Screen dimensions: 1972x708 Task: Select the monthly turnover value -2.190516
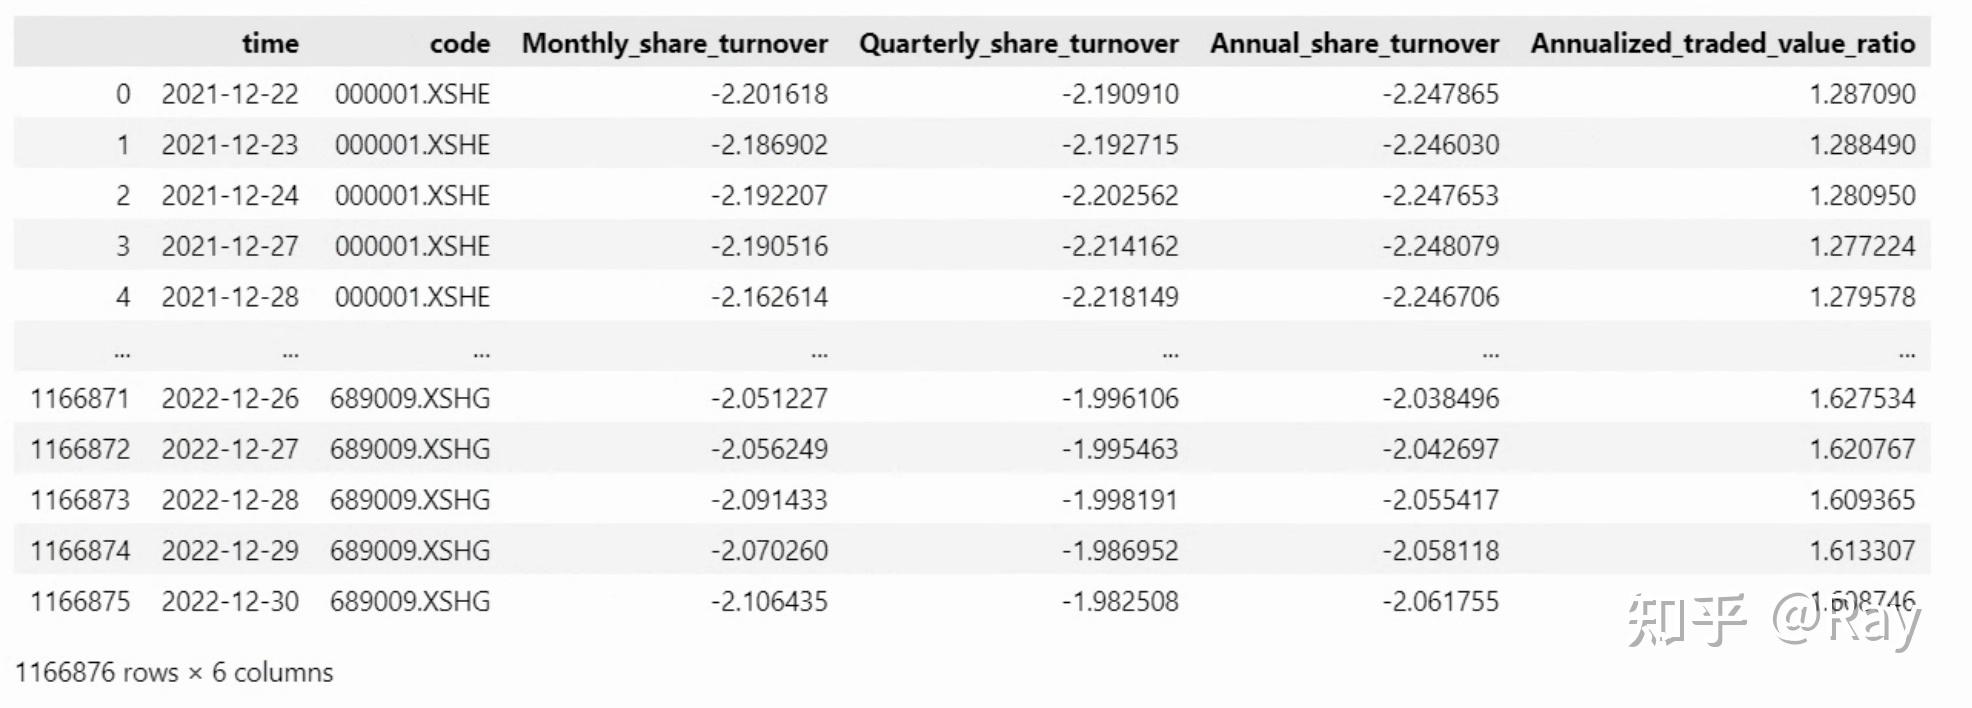coord(769,246)
